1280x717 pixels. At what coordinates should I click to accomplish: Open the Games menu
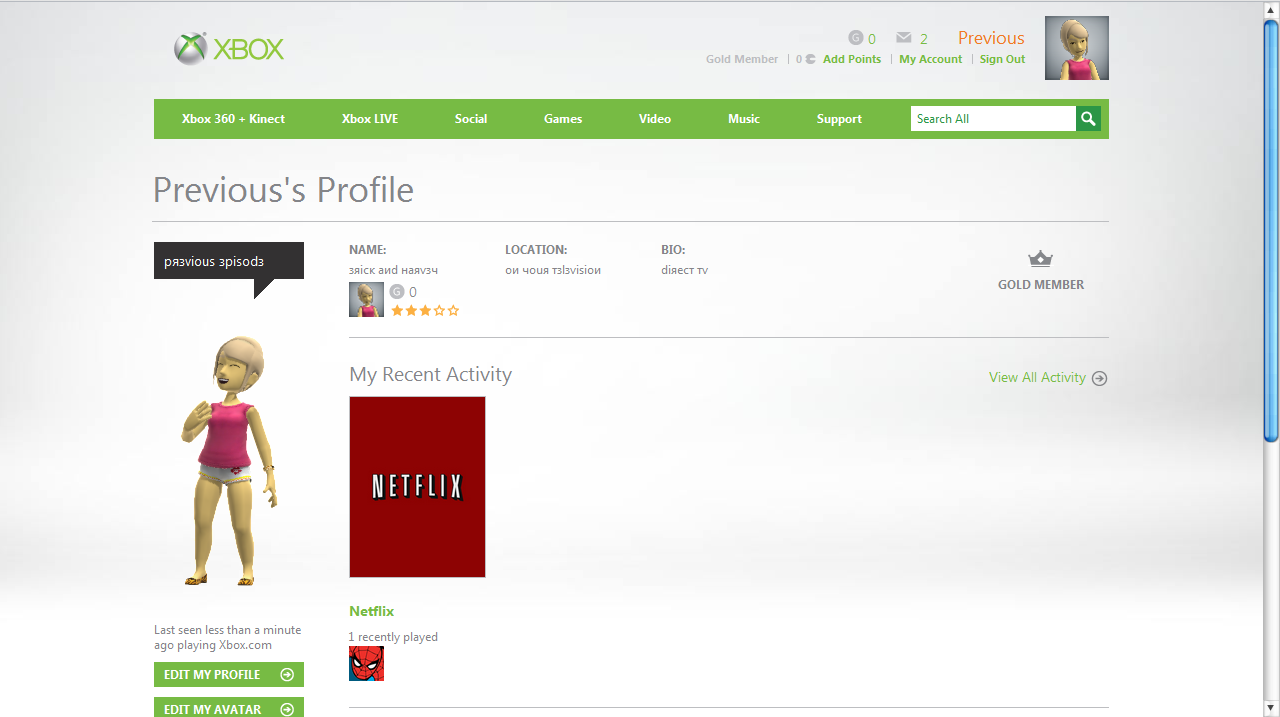[563, 119]
